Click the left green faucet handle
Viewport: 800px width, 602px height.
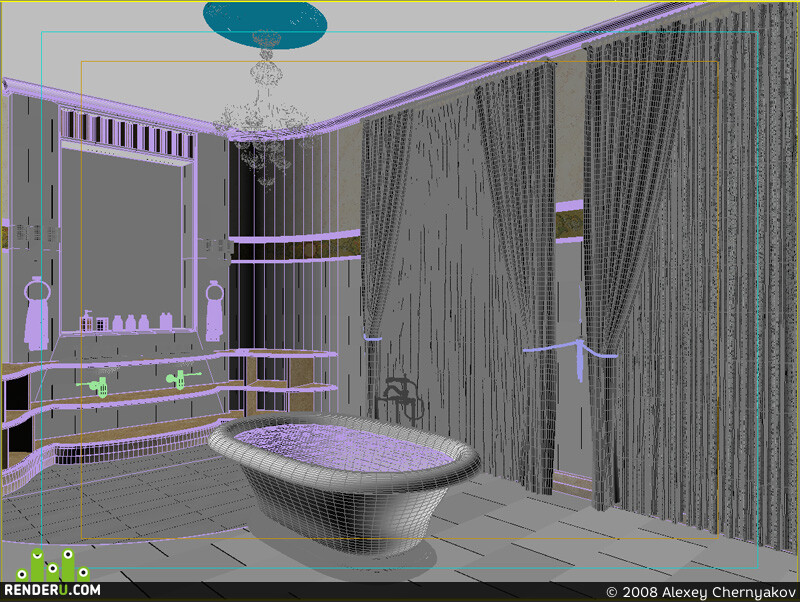(97, 387)
